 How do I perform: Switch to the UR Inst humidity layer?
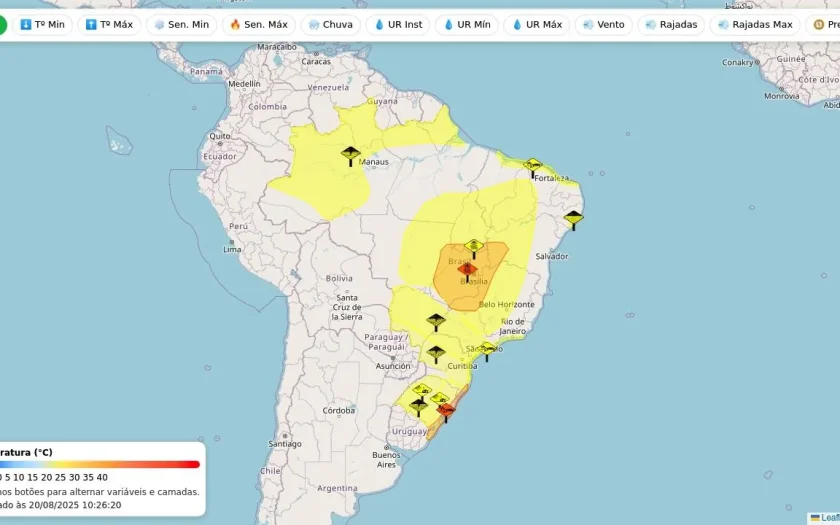point(398,25)
